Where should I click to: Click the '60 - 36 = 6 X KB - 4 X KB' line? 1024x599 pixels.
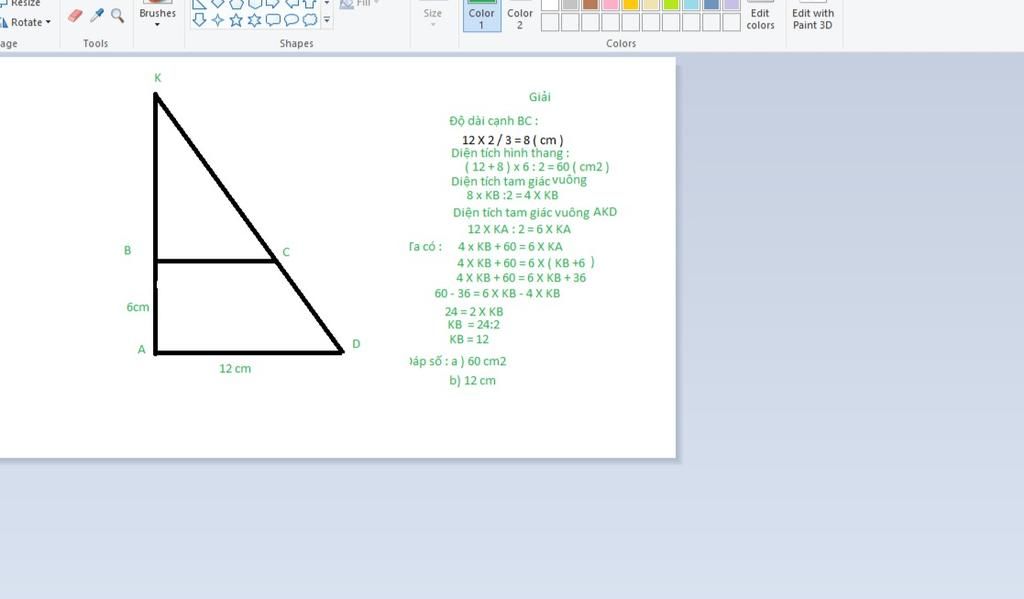coord(497,293)
